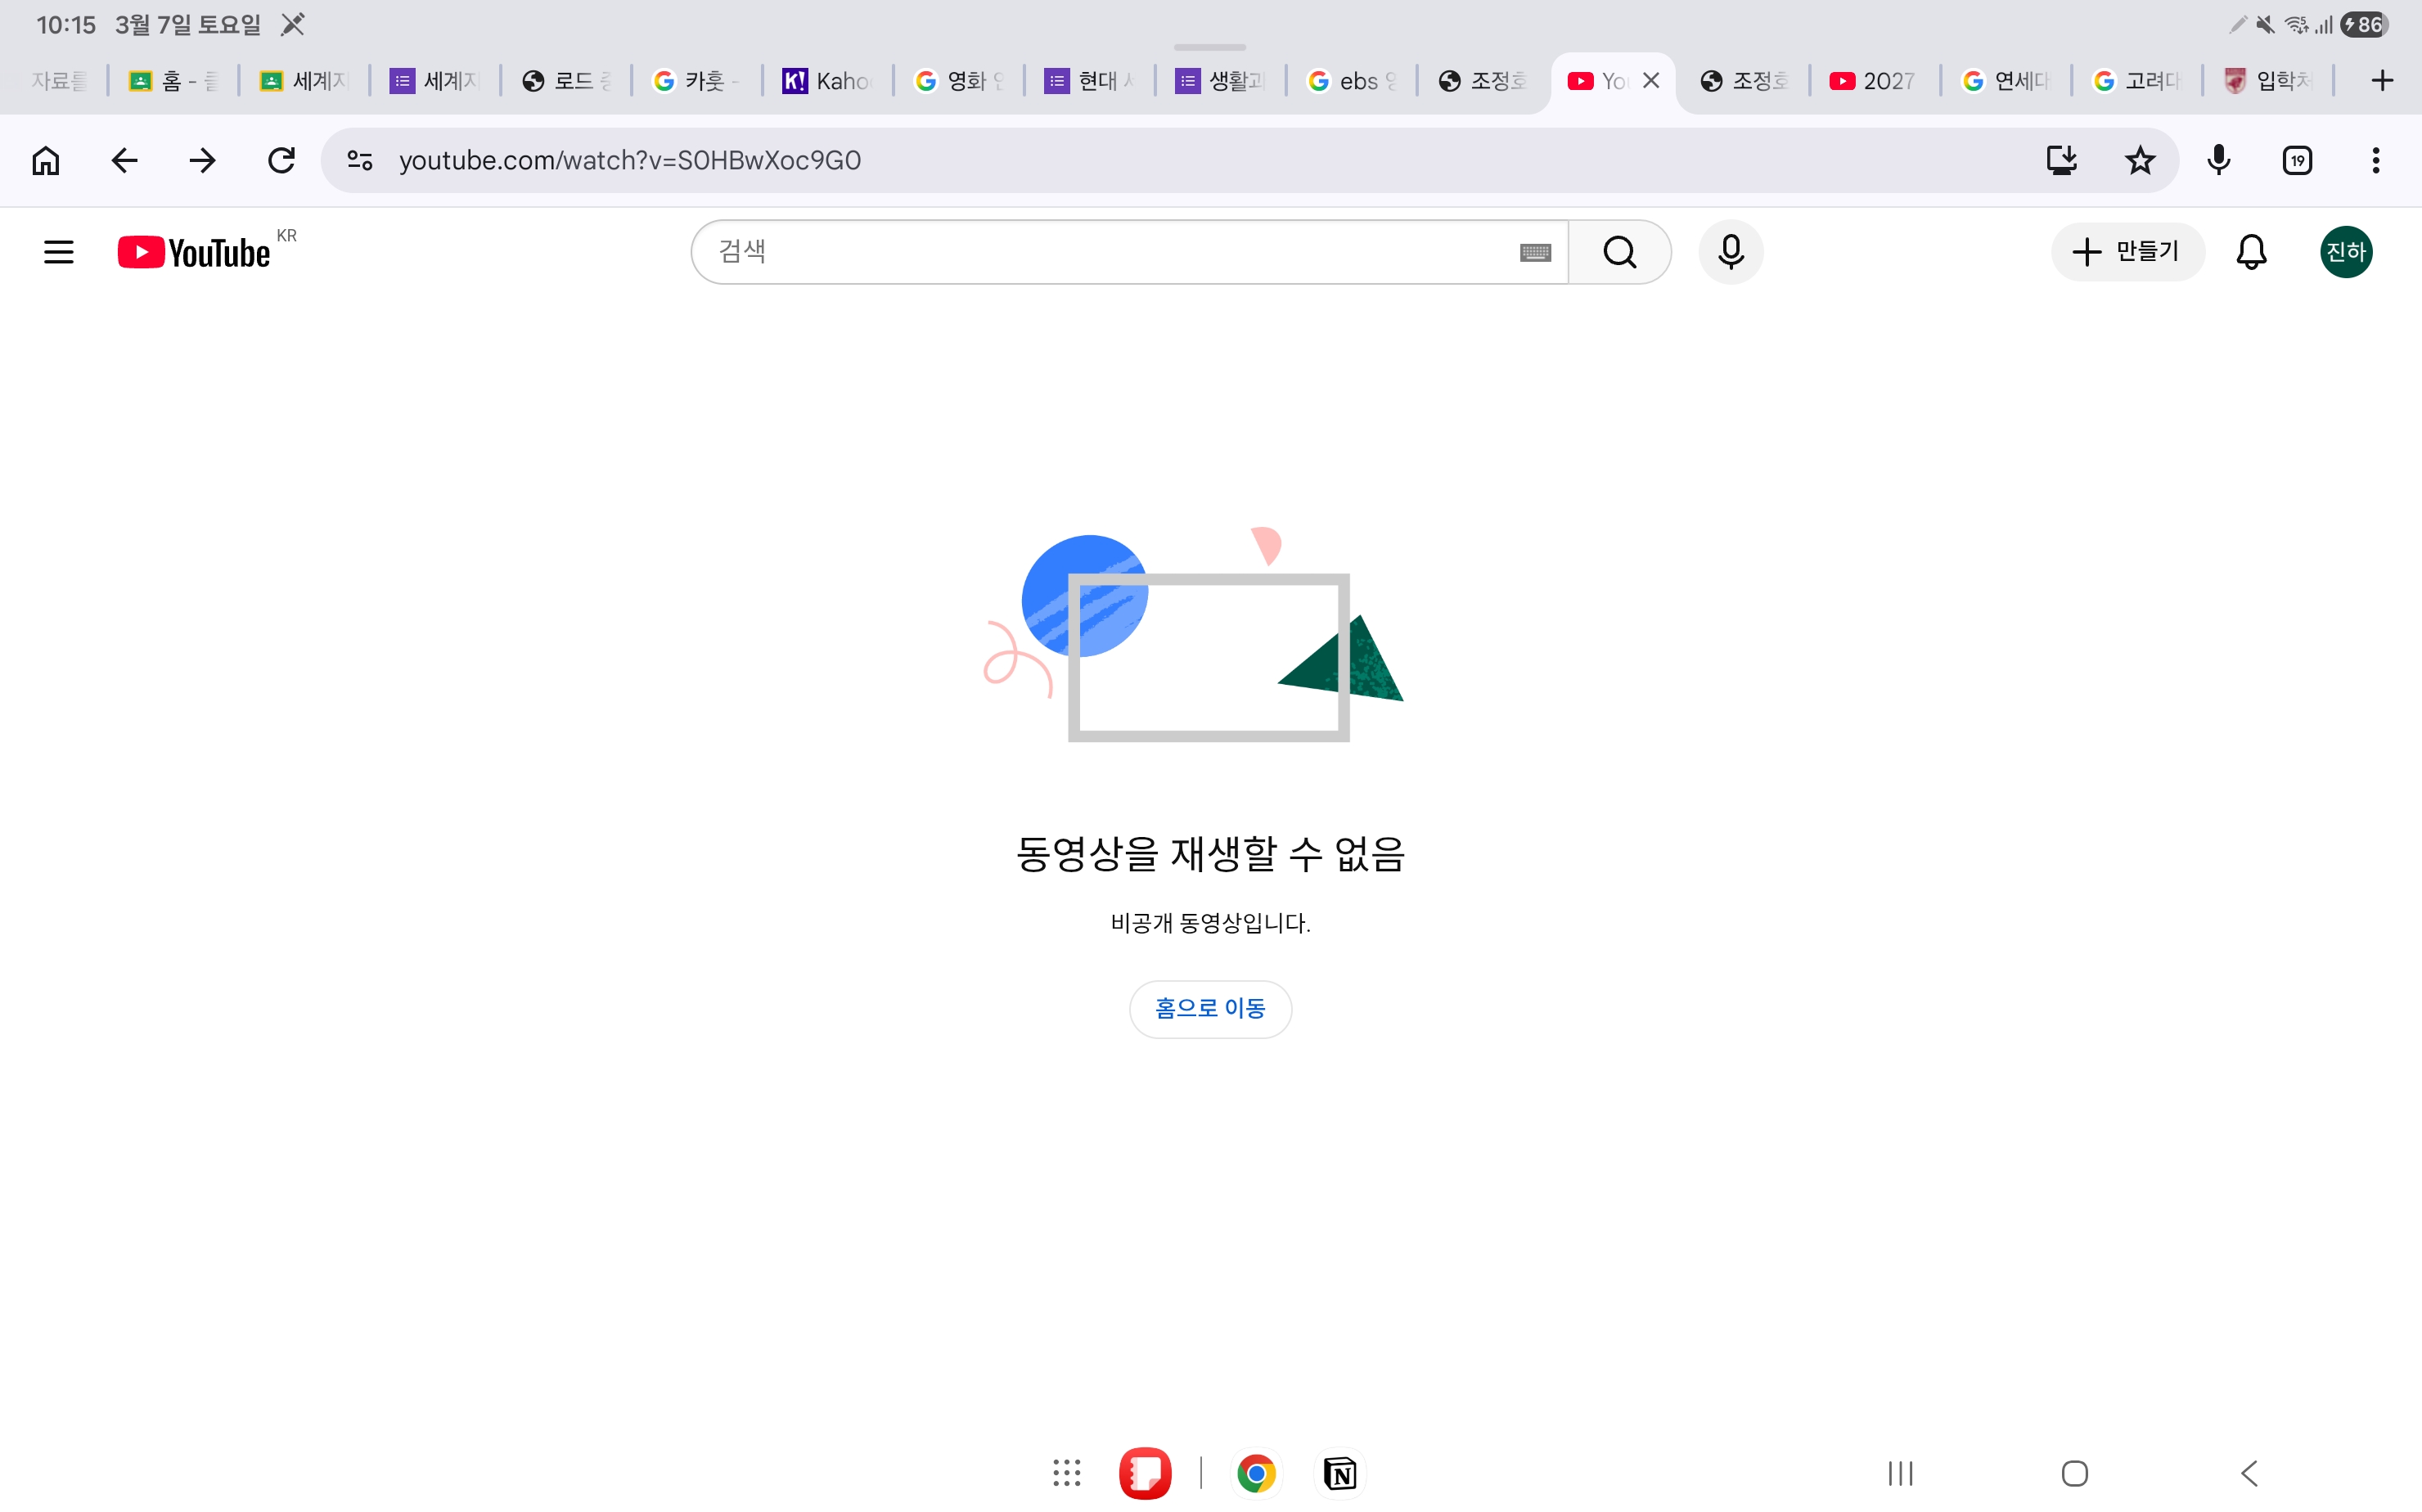Start YouTube voice search with microphone

click(x=1730, y=252)
